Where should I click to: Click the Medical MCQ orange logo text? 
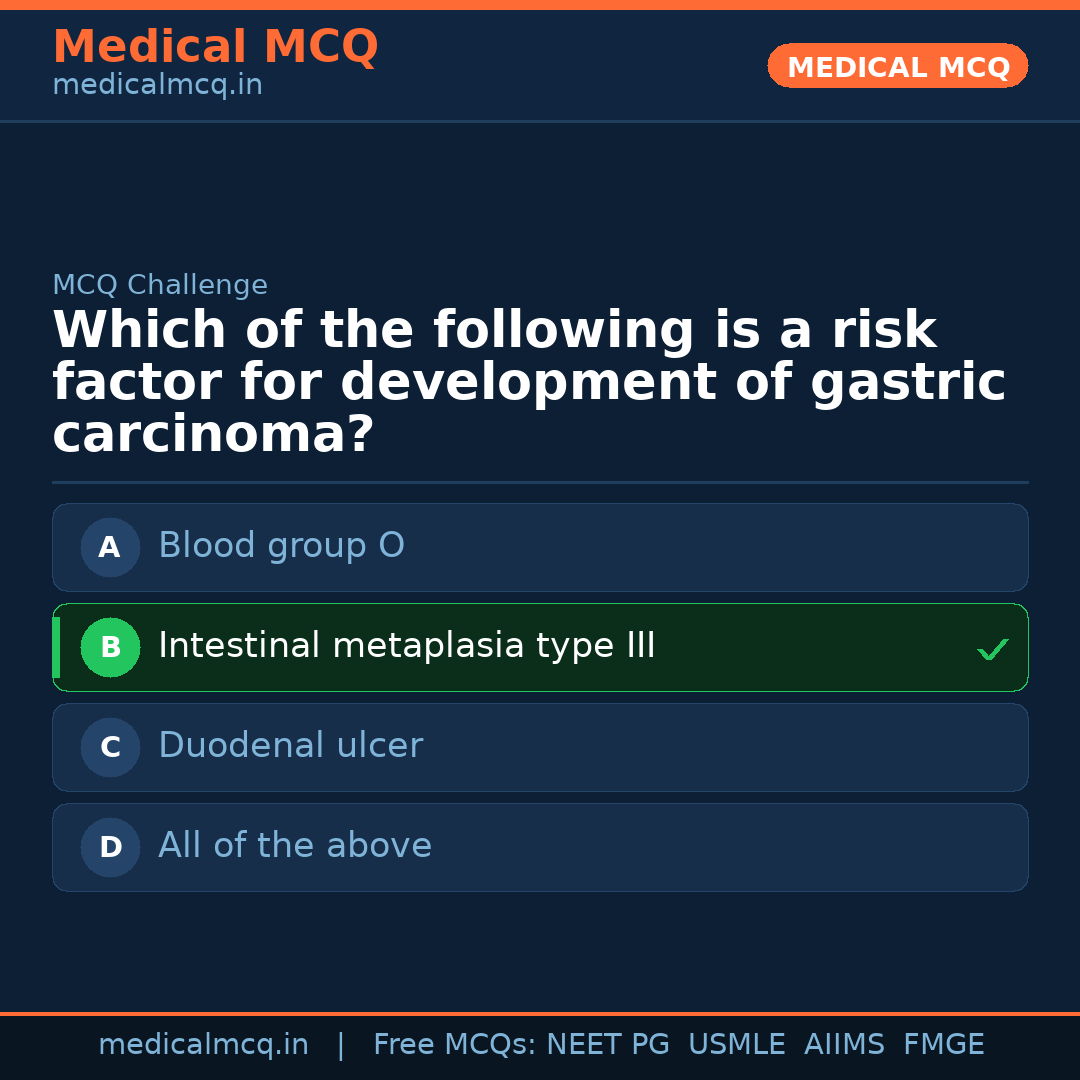[215, 47]
